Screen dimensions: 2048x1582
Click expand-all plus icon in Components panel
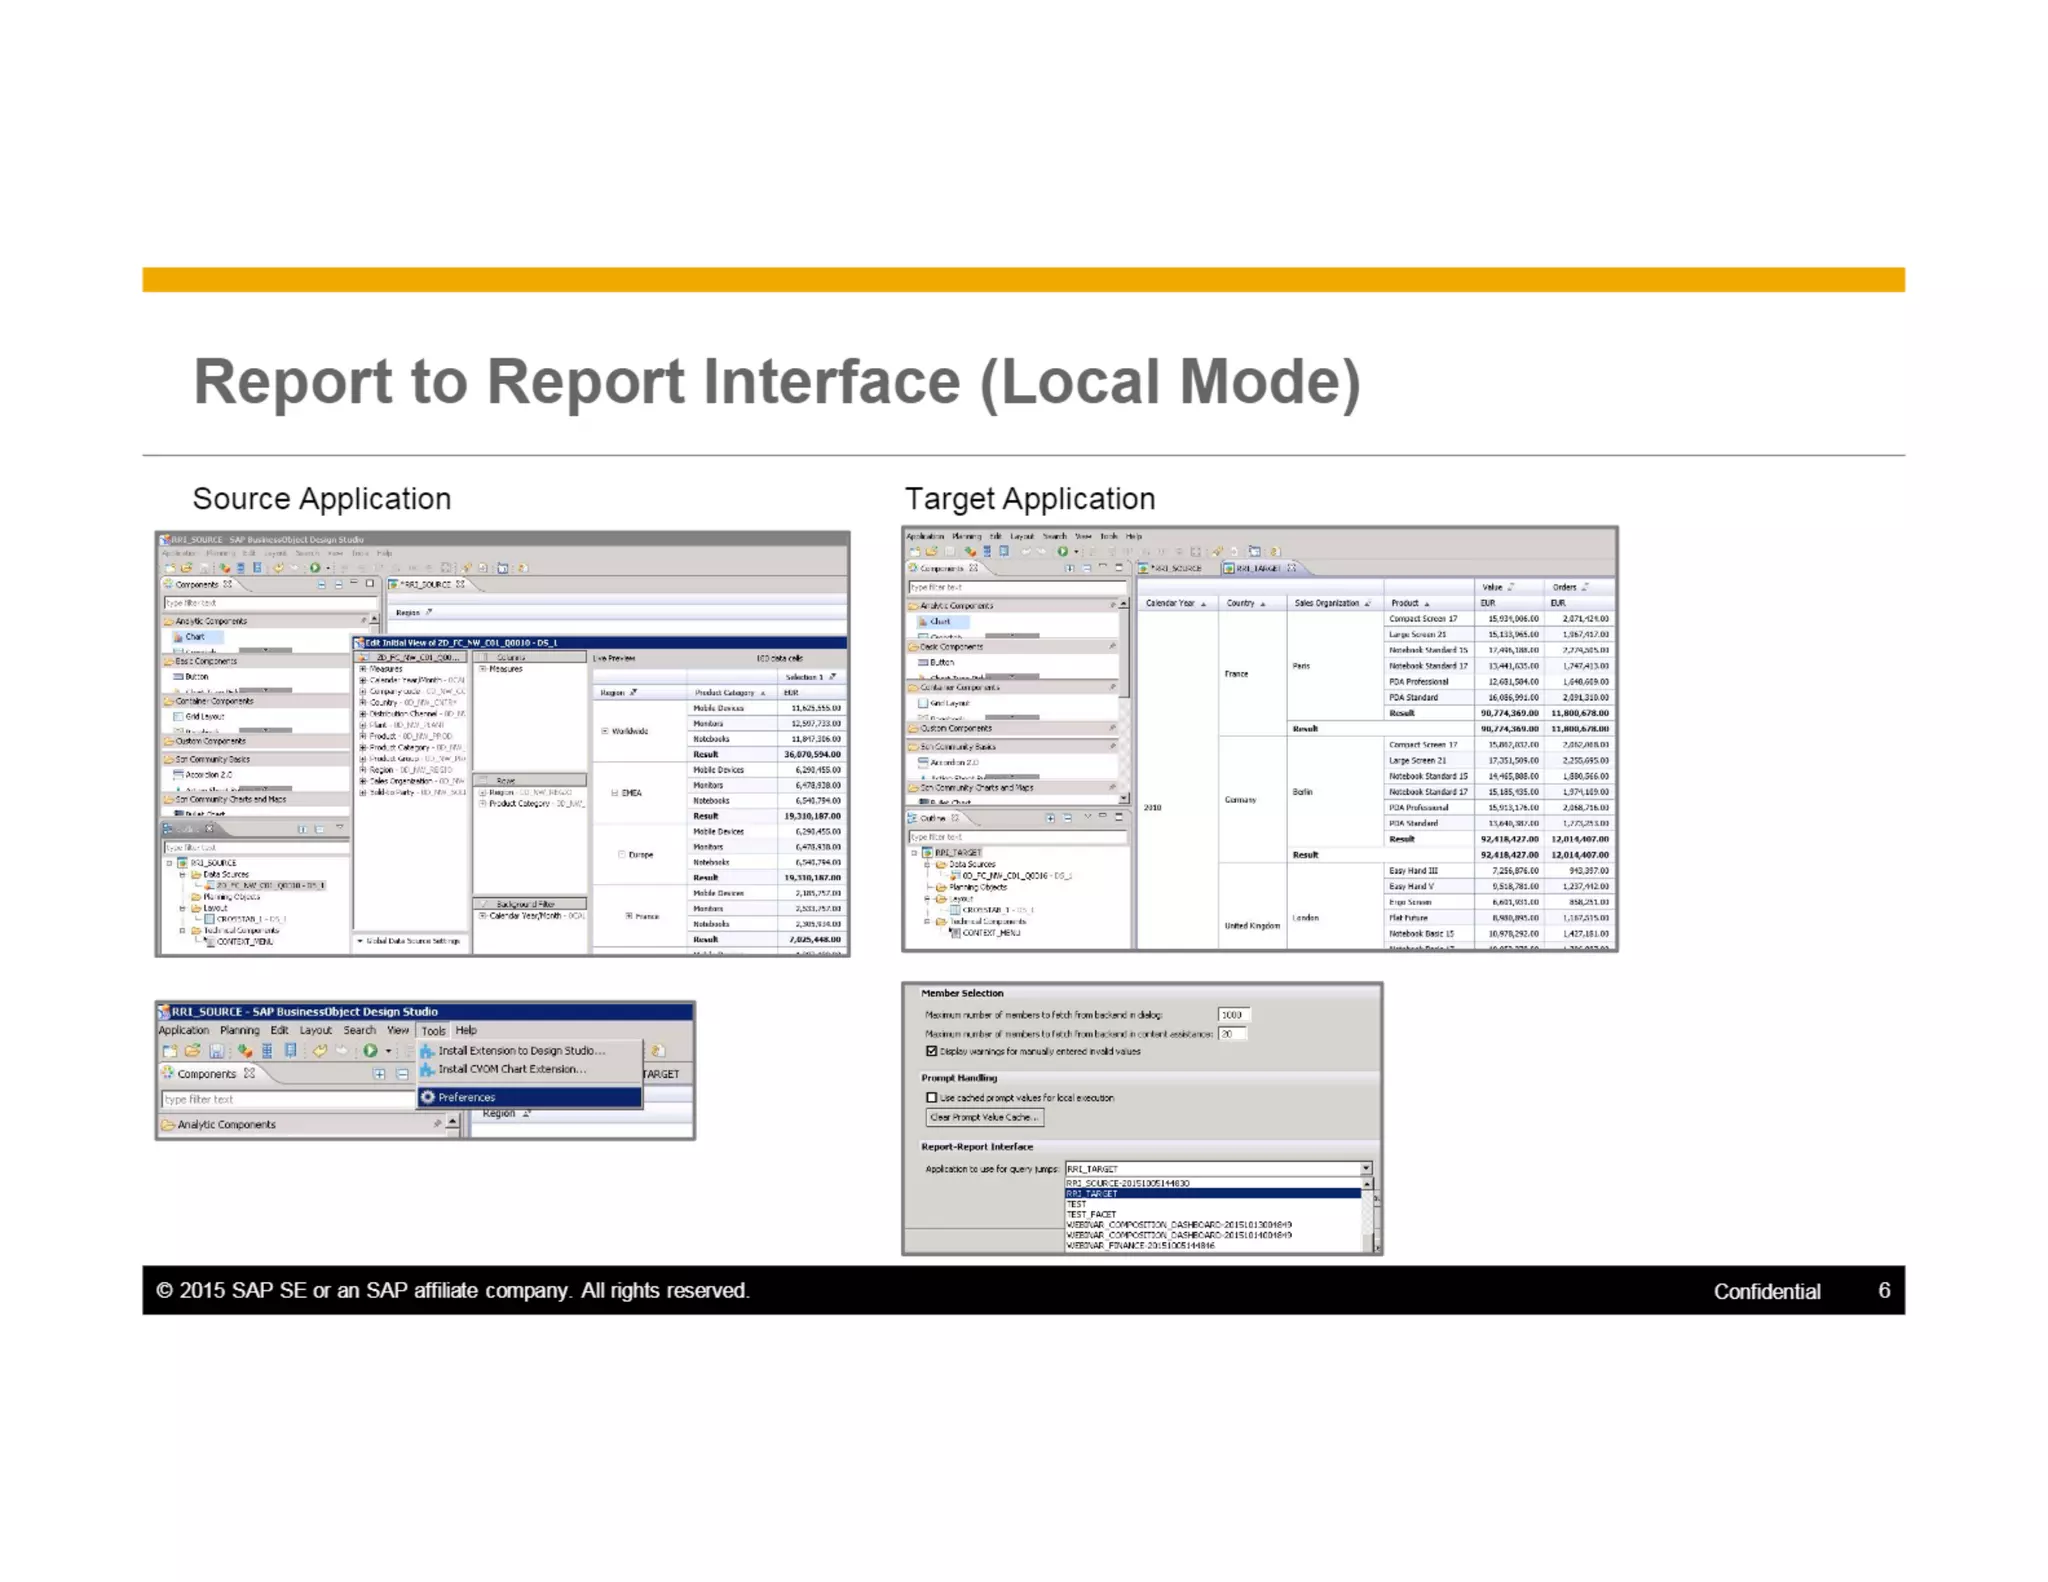379,1074
